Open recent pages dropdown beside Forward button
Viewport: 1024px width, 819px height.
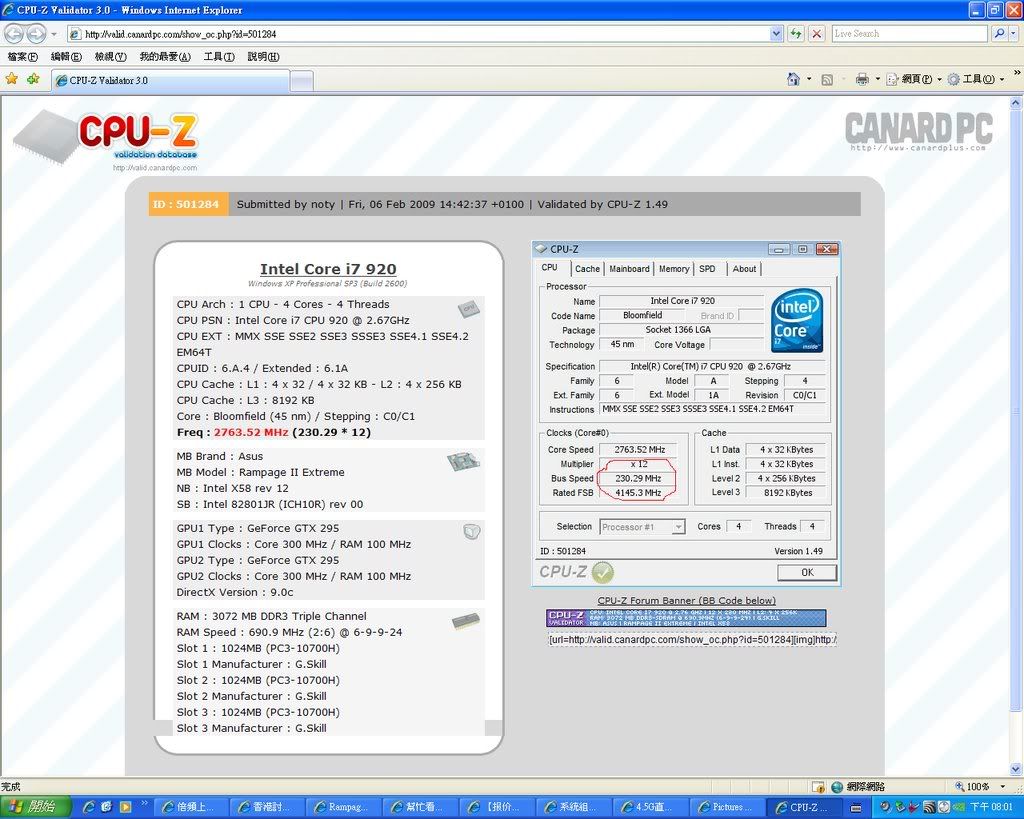tap(54, 33)
